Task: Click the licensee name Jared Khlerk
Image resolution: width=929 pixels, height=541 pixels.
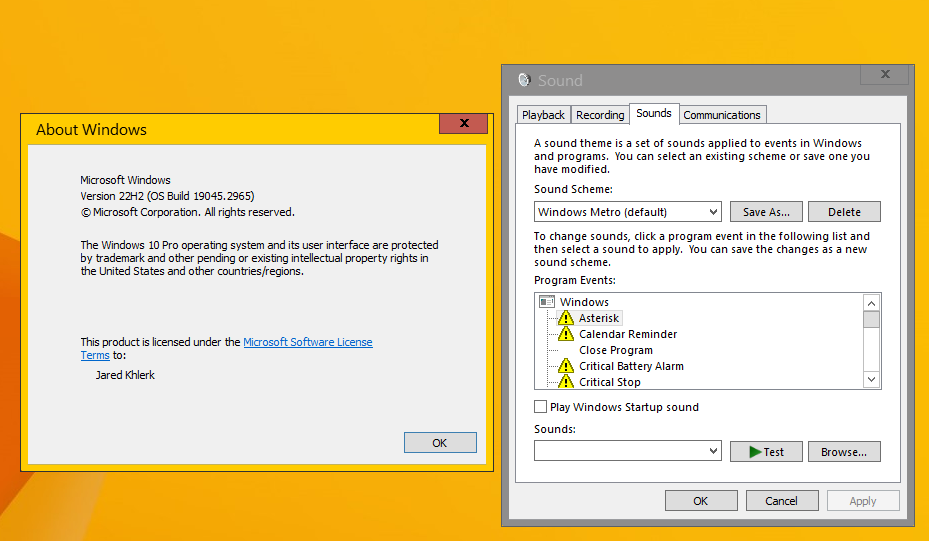Action: pyautogui.click(x=125, y=375)
